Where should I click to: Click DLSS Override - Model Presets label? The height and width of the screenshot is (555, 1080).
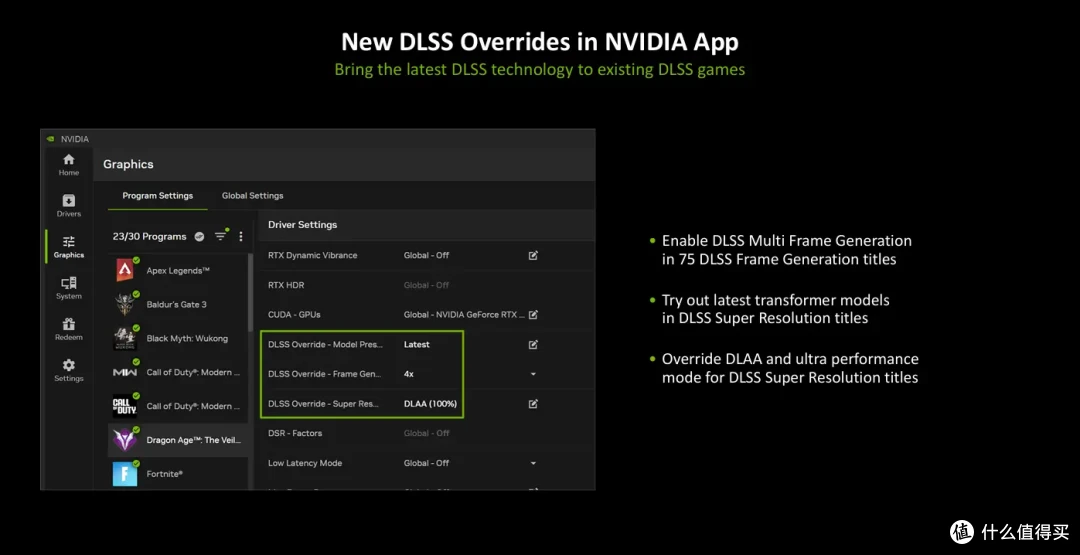325,344
